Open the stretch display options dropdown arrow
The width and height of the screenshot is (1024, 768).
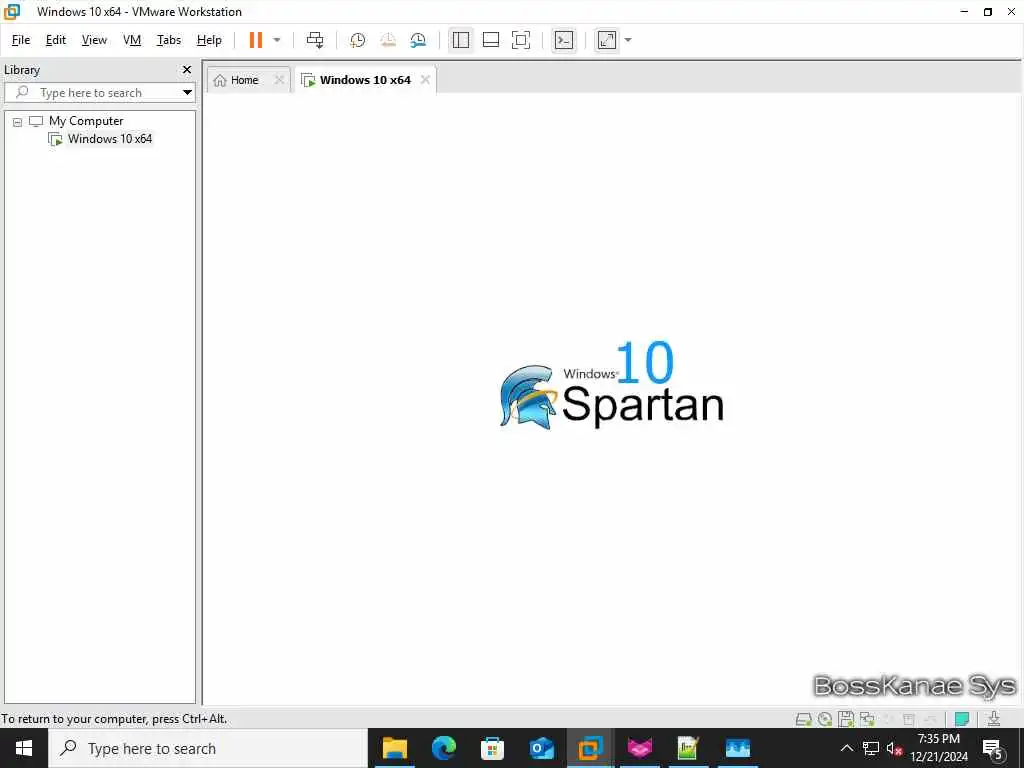(x=628, y=40)
